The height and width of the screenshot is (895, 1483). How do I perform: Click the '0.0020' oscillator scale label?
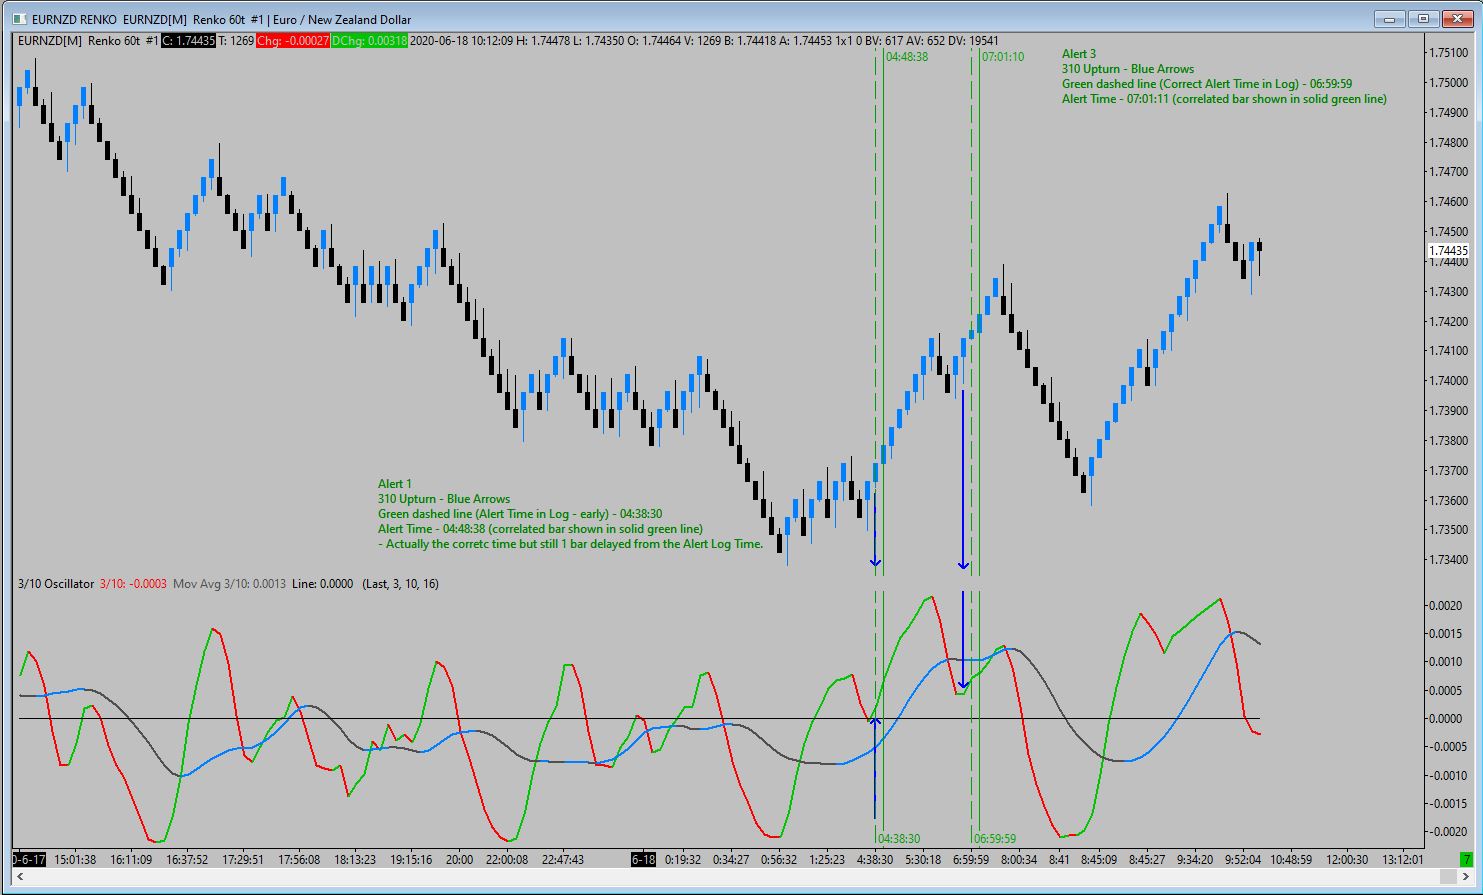[x=1445, y=605]
